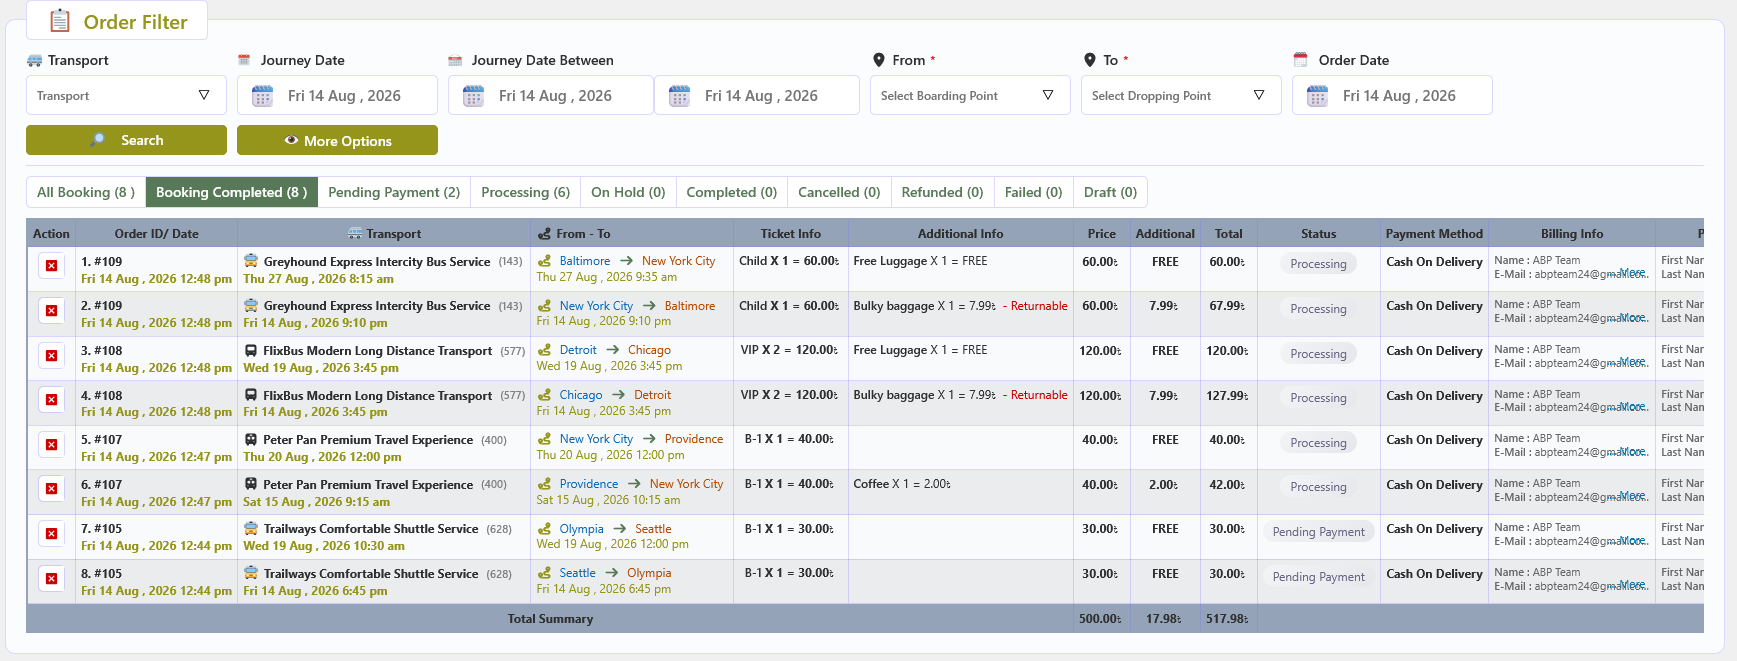Switch to On Hold (0) tab

tap(628, 192)
